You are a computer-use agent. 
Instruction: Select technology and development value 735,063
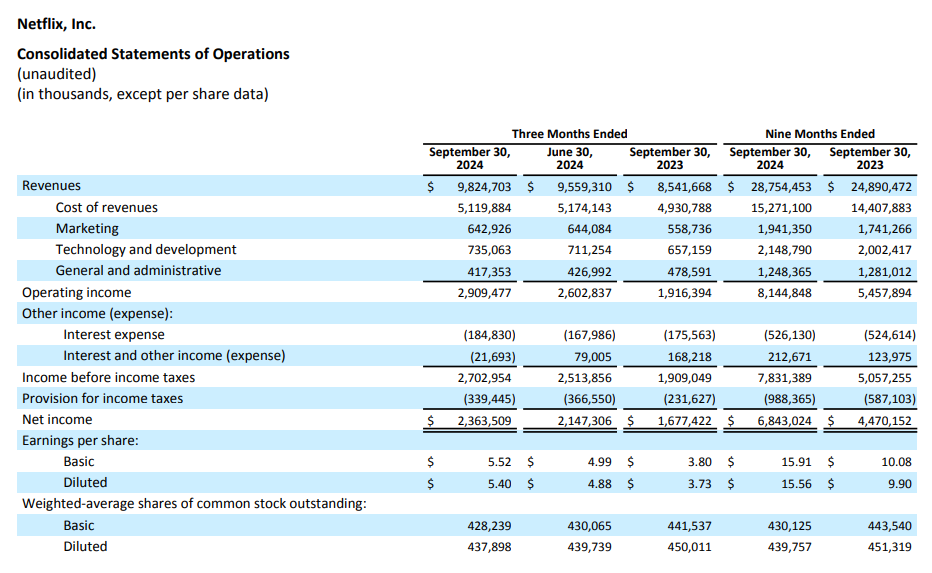pyautogui.click(x=489, y=250)
